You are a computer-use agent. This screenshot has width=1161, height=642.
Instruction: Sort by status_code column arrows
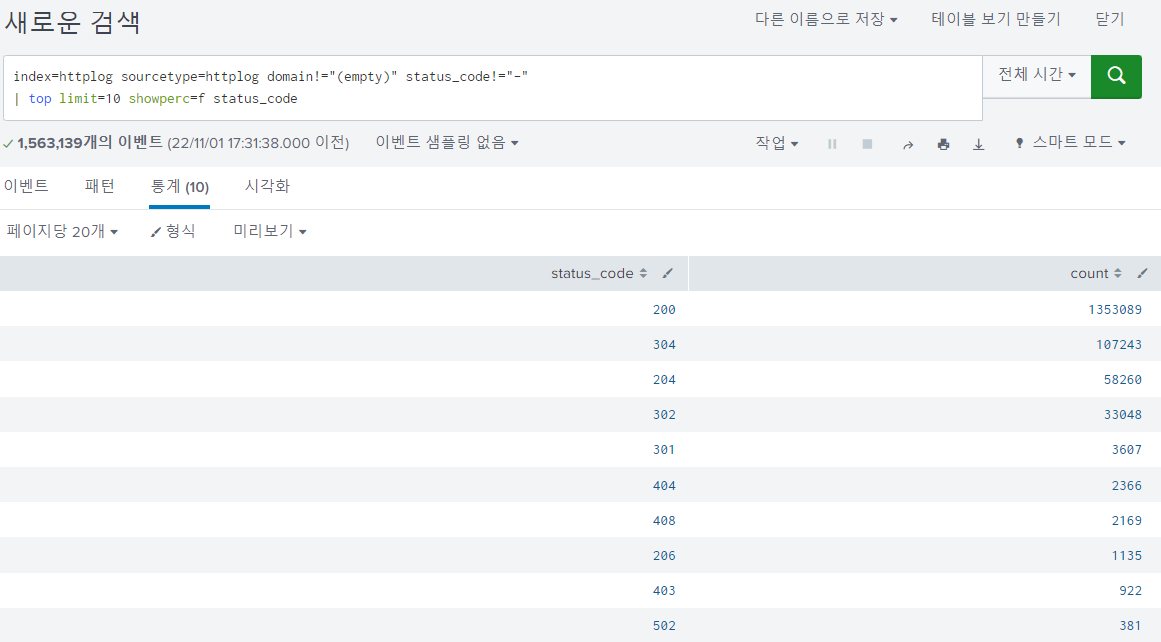coord(643,273)
